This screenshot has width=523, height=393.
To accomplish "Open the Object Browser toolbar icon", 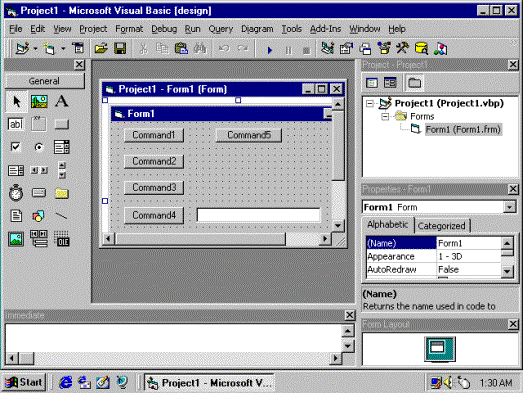I will pyautogui.click(x=384, y=48).
